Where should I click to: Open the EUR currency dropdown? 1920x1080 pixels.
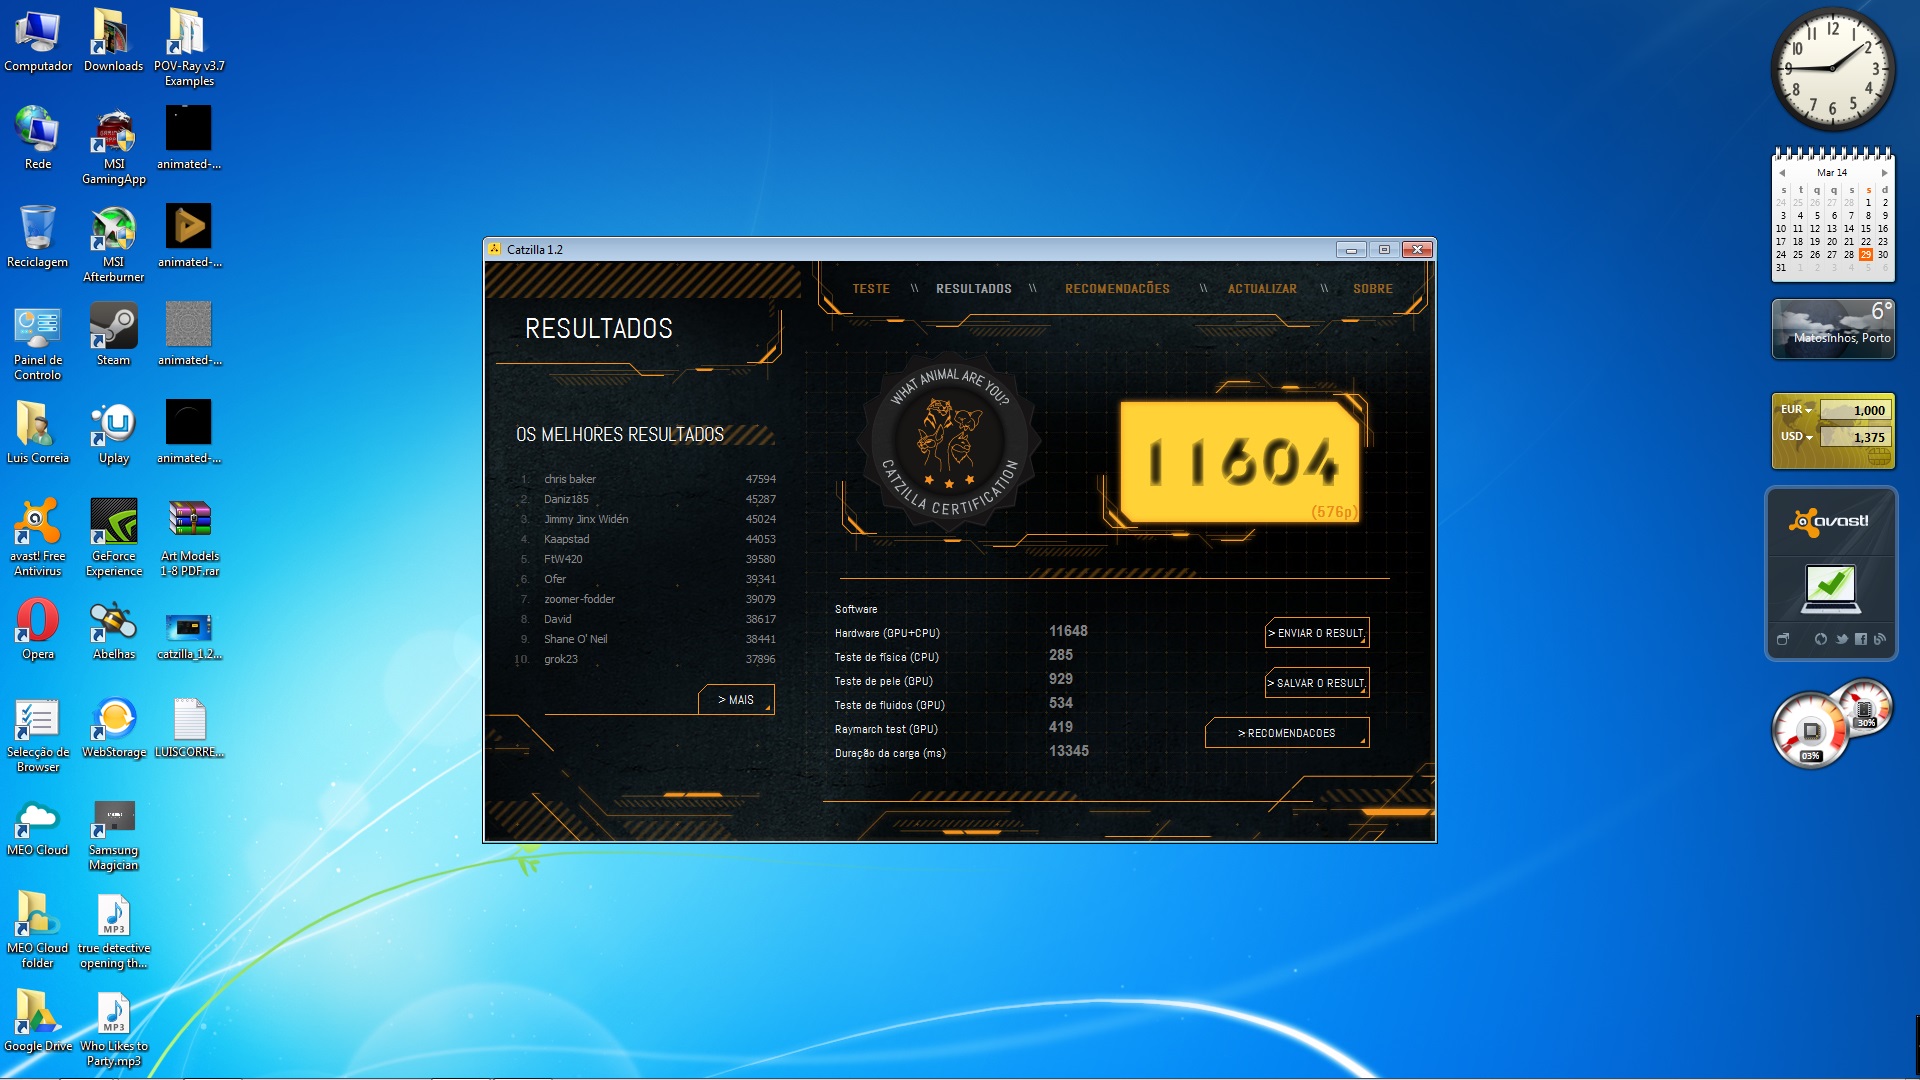tap(1796, 409)
